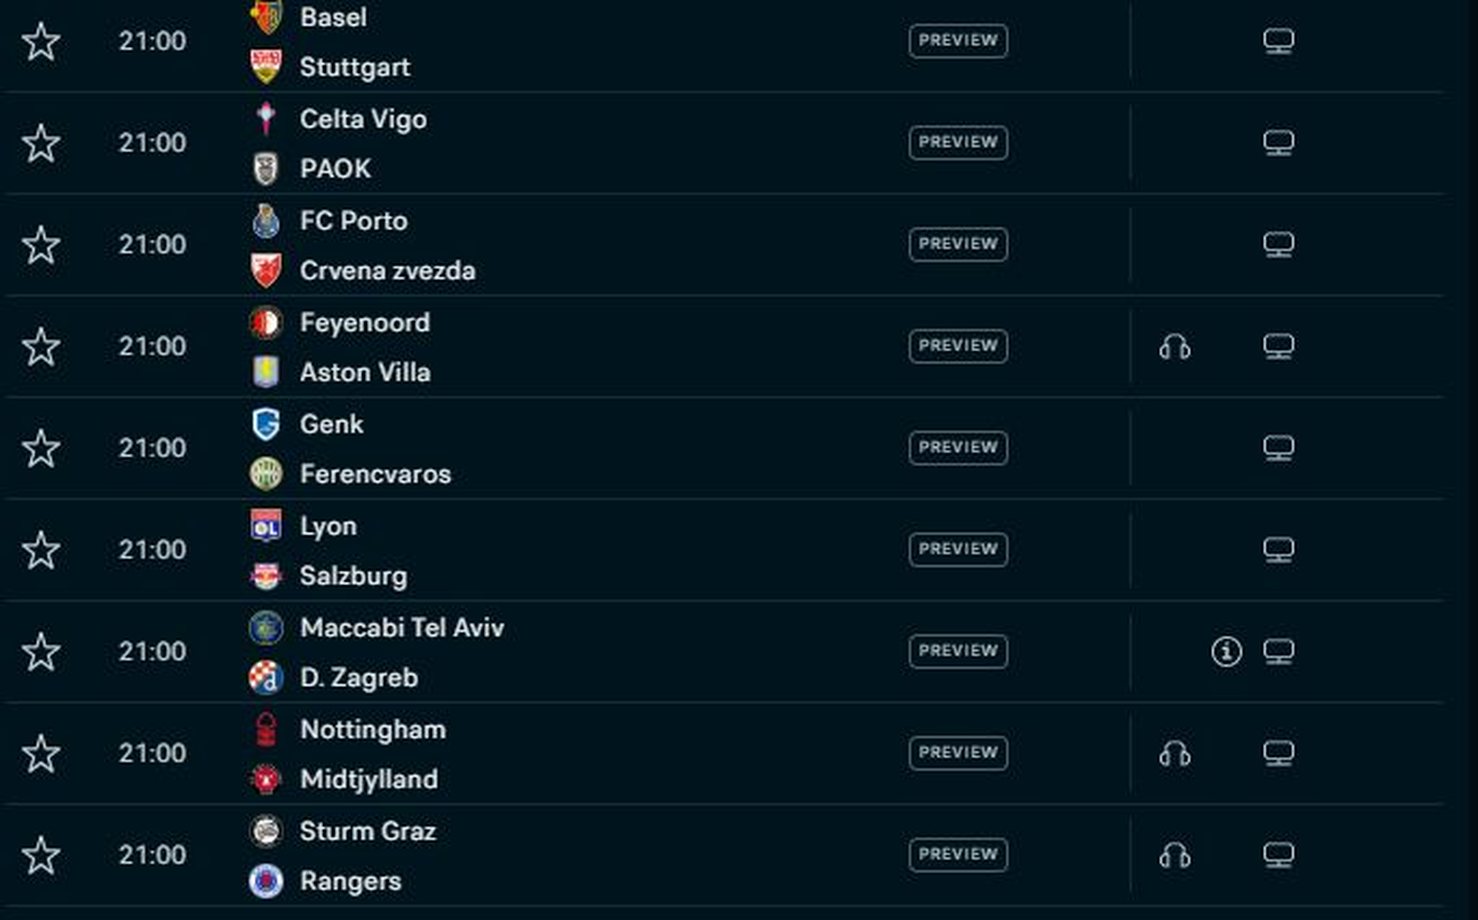Star the Nottingham vs Midtjylland match
1478x920 pixels.
click(41, 754)
